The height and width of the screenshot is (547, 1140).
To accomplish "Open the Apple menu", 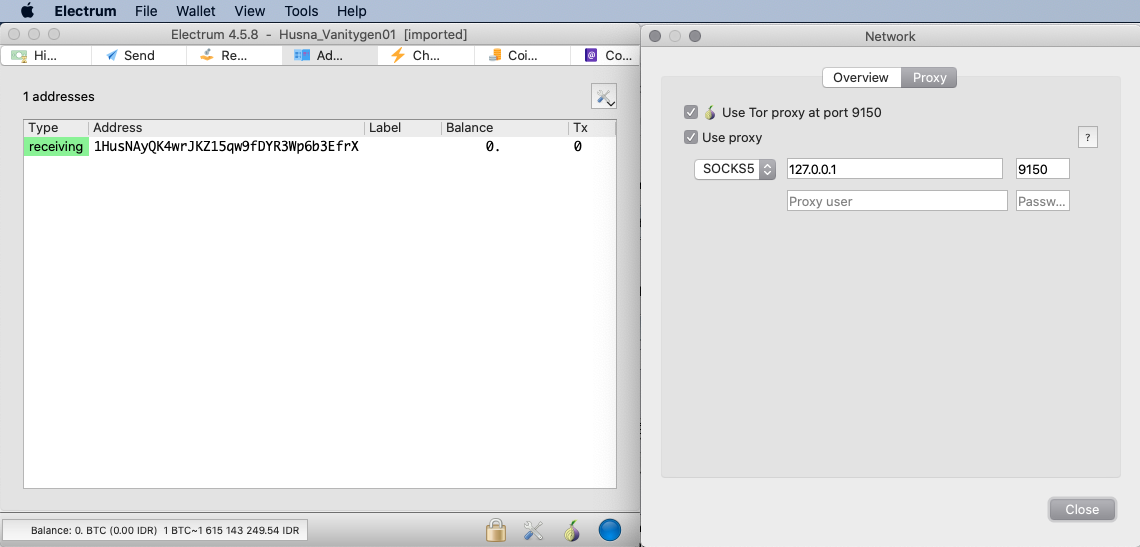I will (x=27, y=11).
